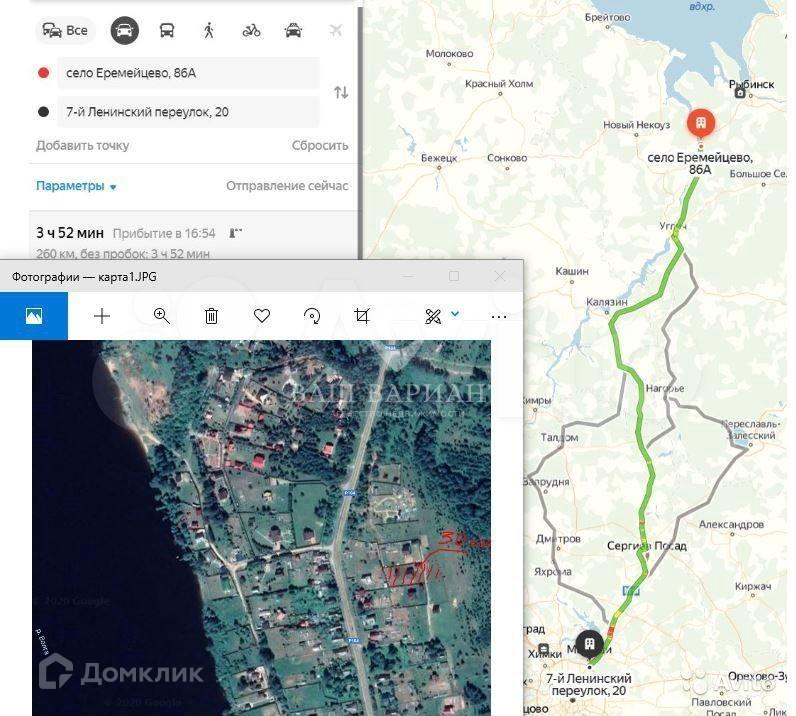Open the crop tool in Photos
Screen dimensions: 796x716
coord(361,316)
